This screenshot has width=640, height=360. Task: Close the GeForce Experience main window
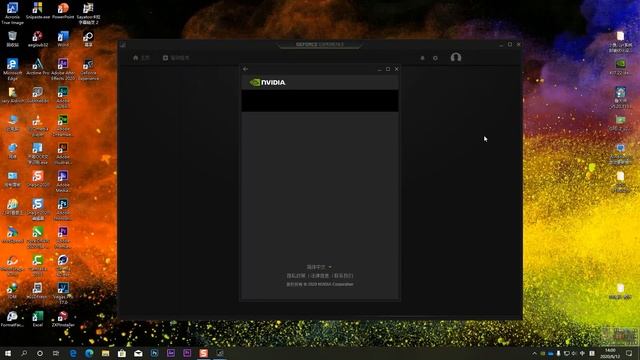(518, 44)
